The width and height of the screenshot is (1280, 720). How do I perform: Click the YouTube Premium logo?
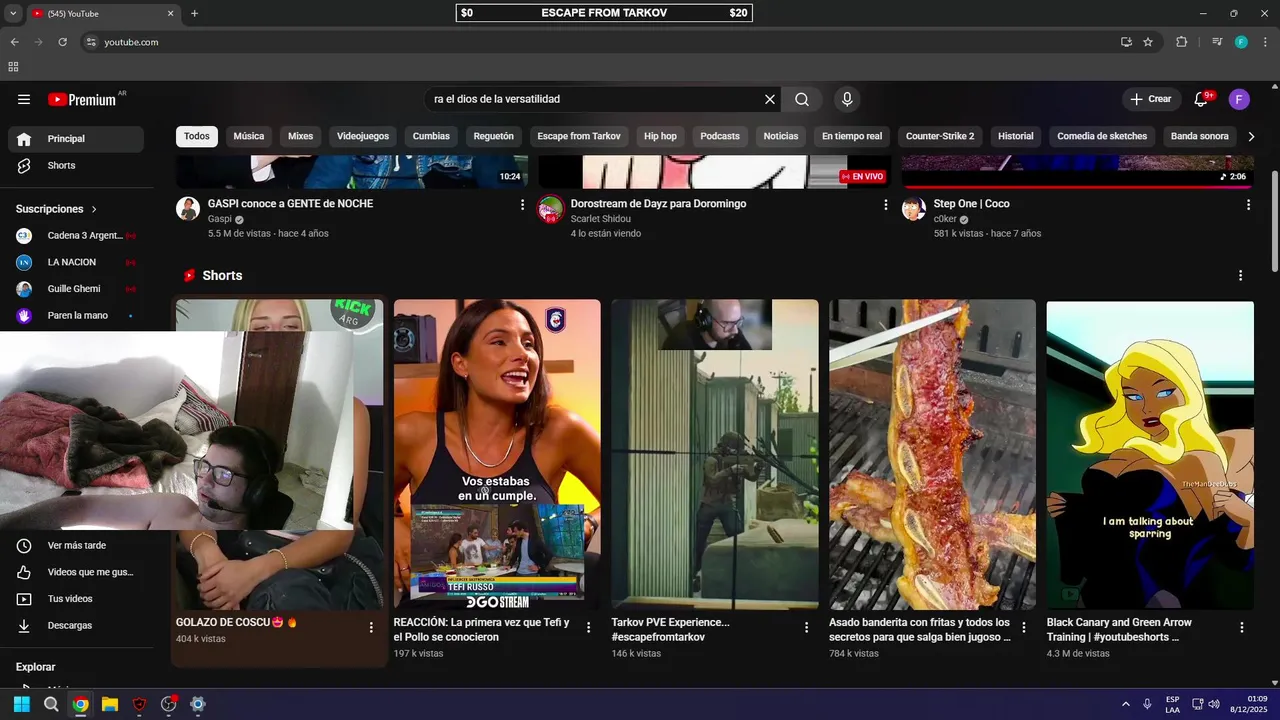pos(82,99)
